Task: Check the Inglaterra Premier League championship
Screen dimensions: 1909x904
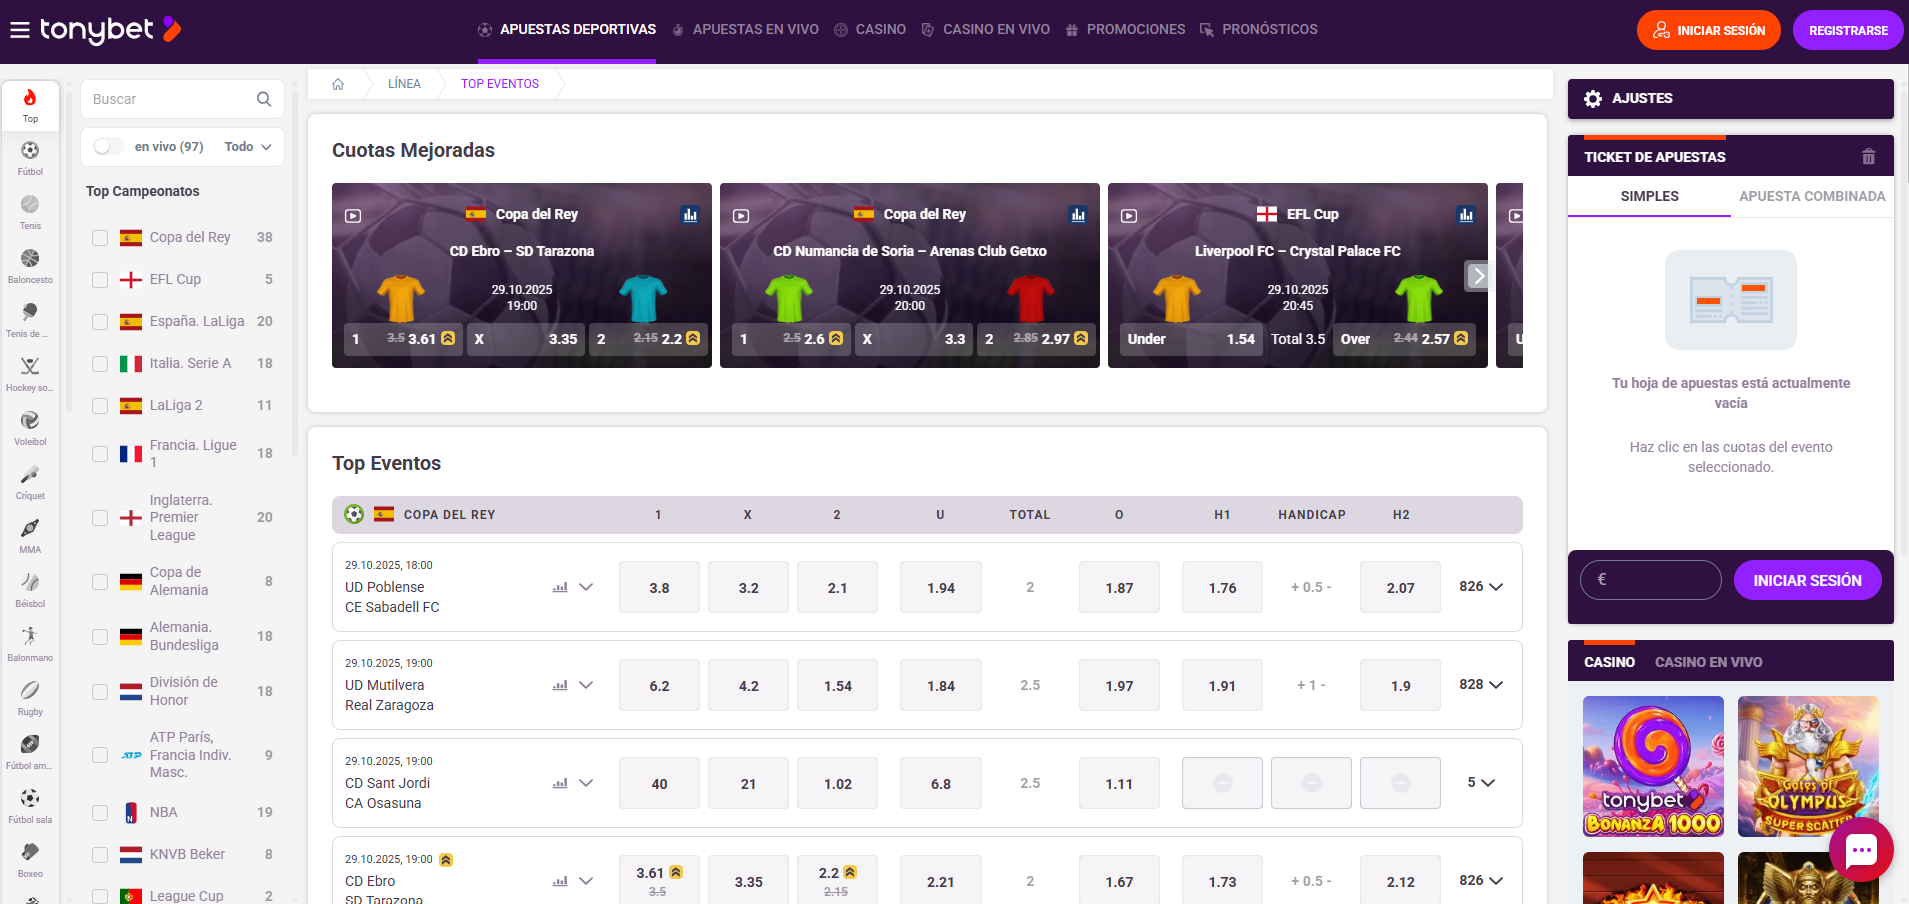Action: 100,518
